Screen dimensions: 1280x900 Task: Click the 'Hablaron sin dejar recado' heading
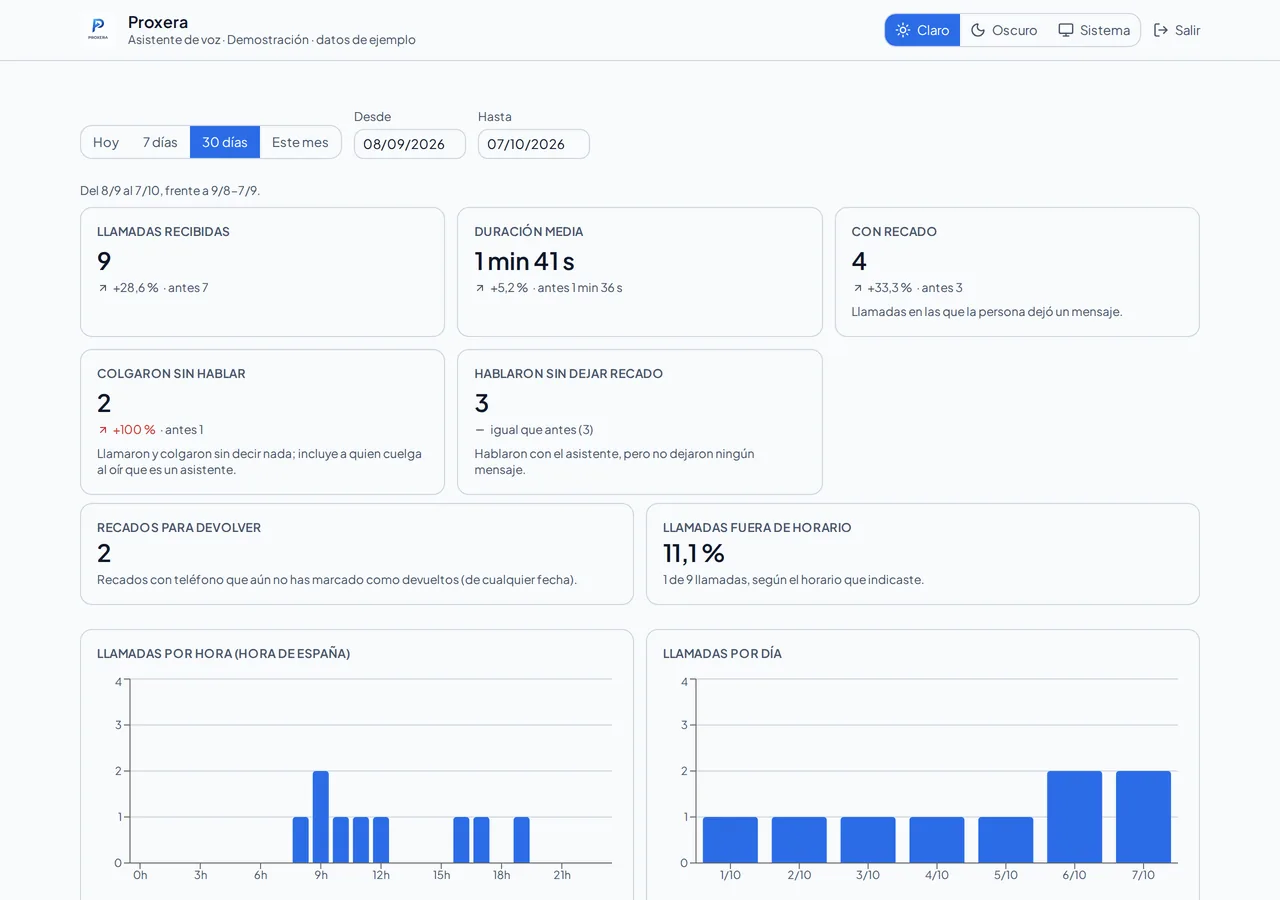568,374
